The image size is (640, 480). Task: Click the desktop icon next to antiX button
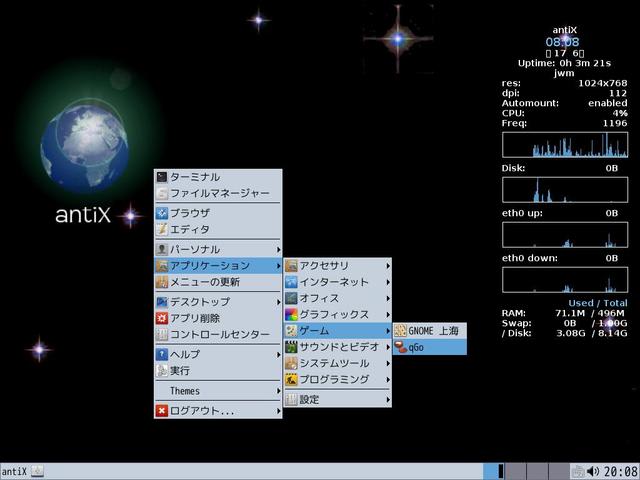[37, 471]
